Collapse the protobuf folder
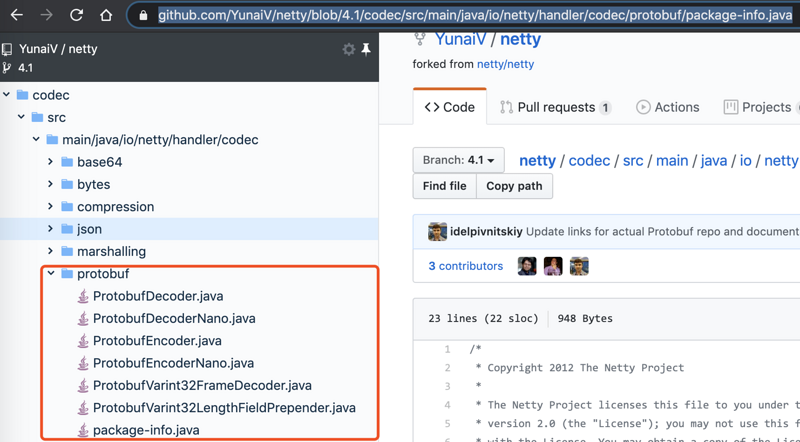 pos(51,273)
